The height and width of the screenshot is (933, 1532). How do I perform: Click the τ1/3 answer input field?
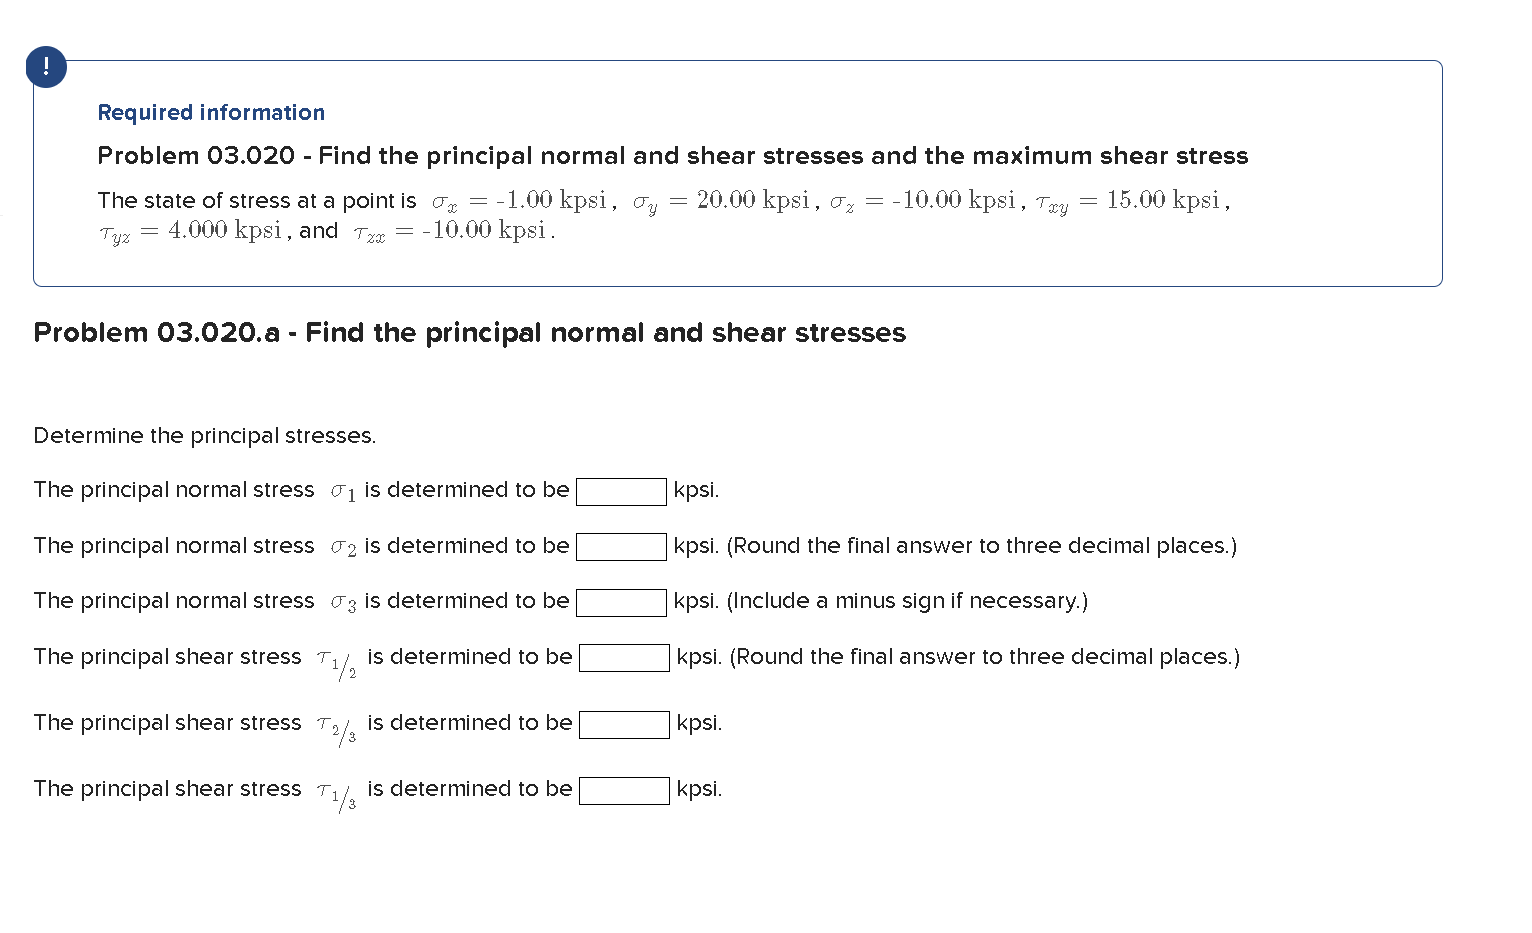[x=624, y=790]
